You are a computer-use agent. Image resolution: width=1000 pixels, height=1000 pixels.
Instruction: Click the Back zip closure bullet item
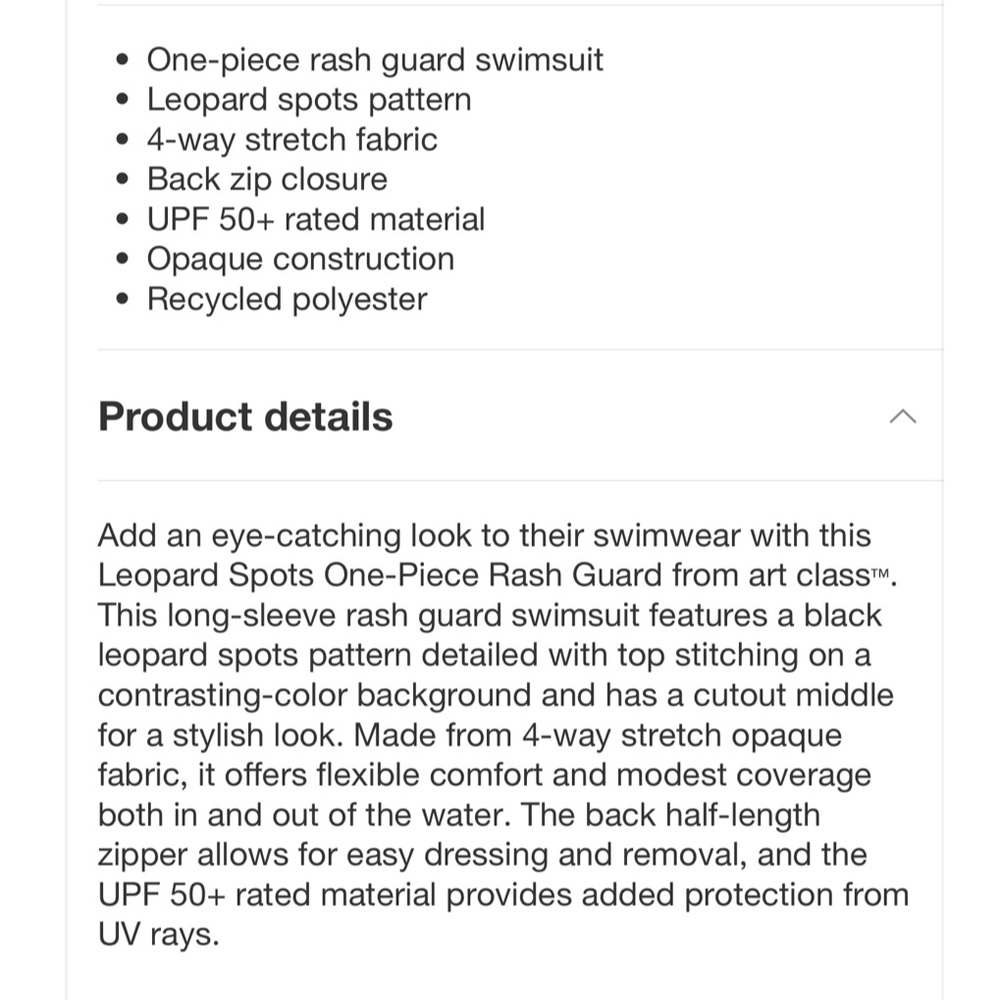267,179
